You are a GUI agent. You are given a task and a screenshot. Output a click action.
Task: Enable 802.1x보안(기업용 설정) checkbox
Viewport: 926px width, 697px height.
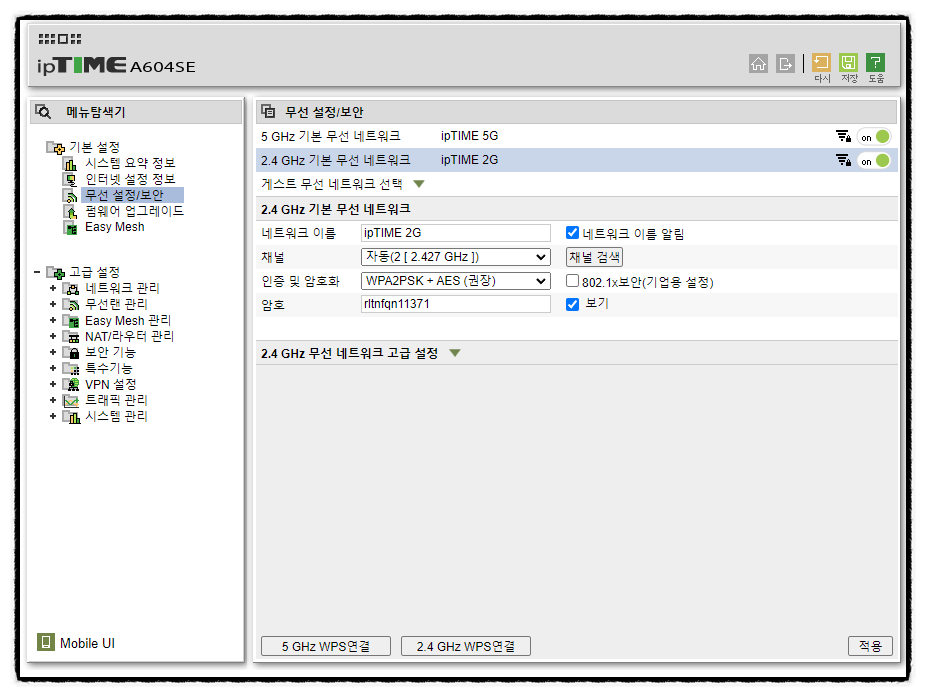point(572,281)
